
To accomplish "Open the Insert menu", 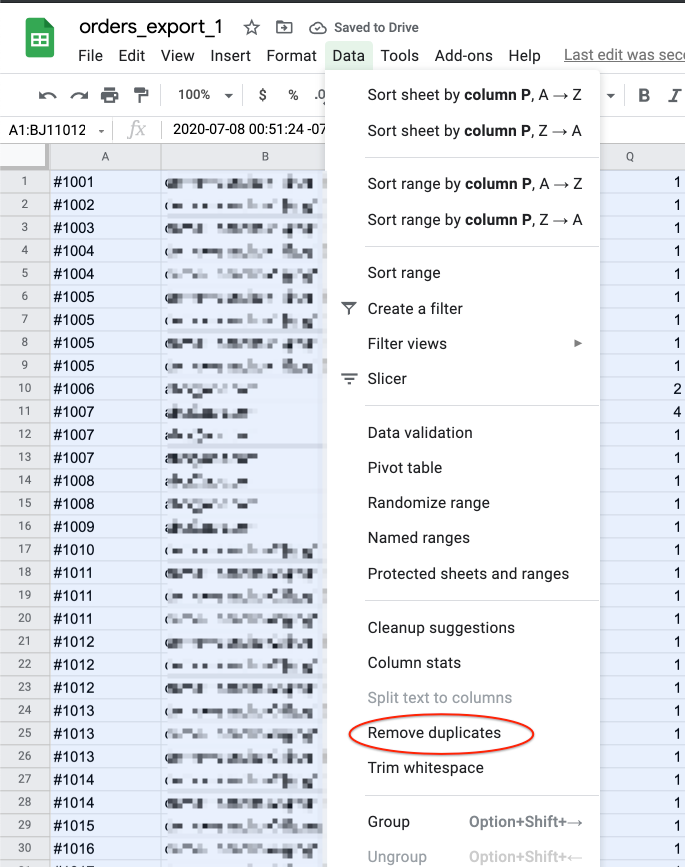I will click(231, 56).
